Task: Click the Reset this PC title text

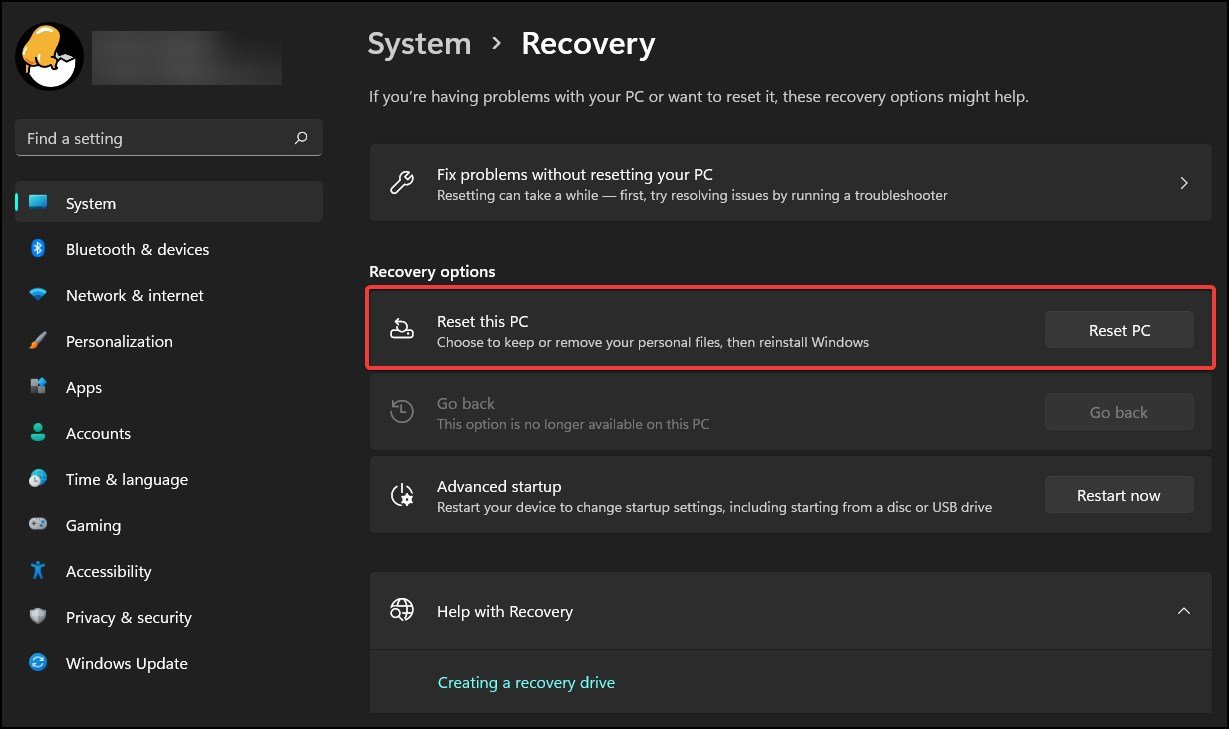Action: click(x=482, y=321)
